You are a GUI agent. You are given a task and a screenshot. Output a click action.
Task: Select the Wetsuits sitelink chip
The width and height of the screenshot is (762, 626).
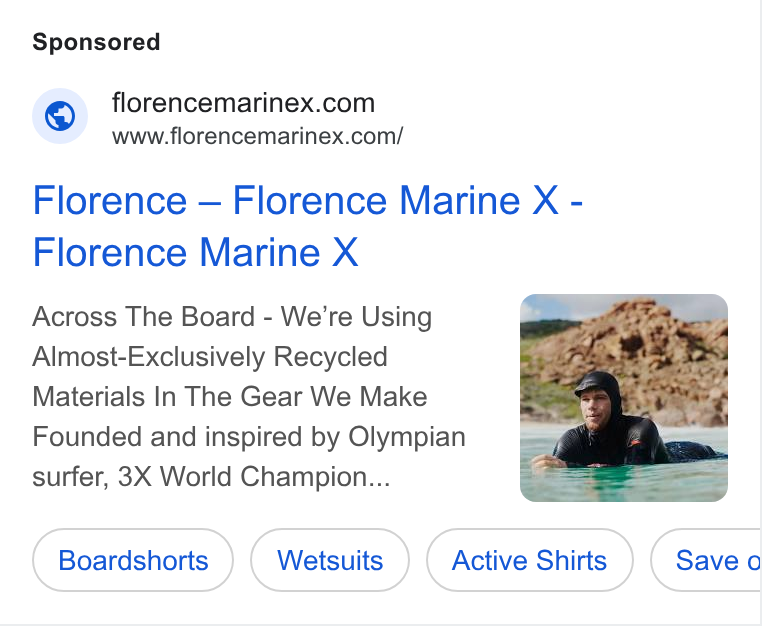pyautogui.click(x=330, y=560)
